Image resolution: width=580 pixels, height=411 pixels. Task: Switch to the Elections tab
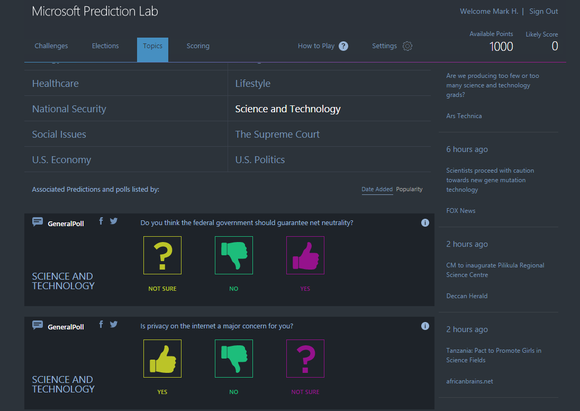pyautogui.click(x=105, y=46)
